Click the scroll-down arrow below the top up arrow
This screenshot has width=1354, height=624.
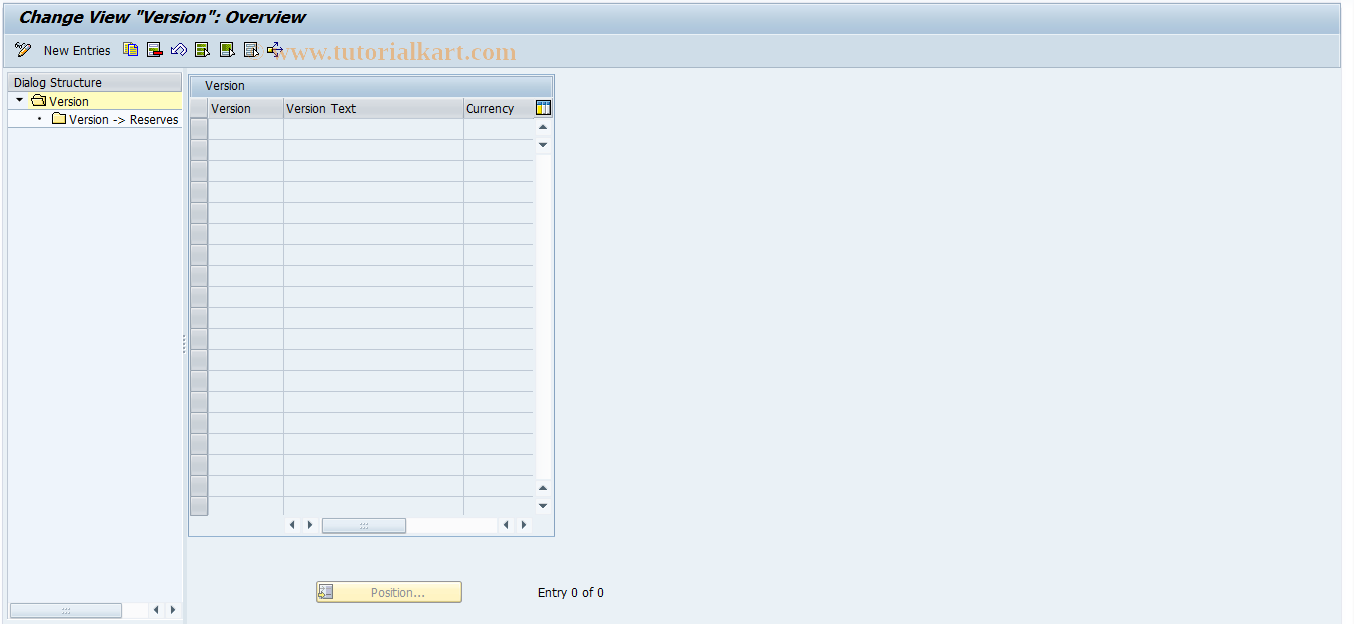point(543,145)
